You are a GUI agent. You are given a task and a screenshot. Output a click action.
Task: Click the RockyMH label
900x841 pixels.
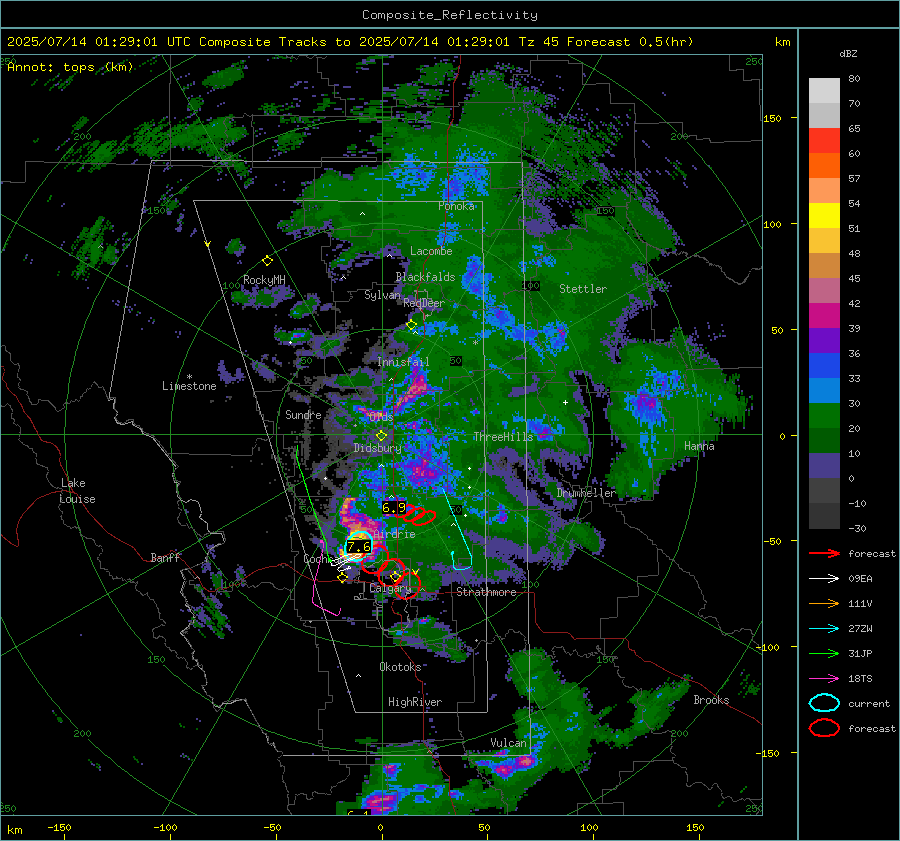coord(264,280)
